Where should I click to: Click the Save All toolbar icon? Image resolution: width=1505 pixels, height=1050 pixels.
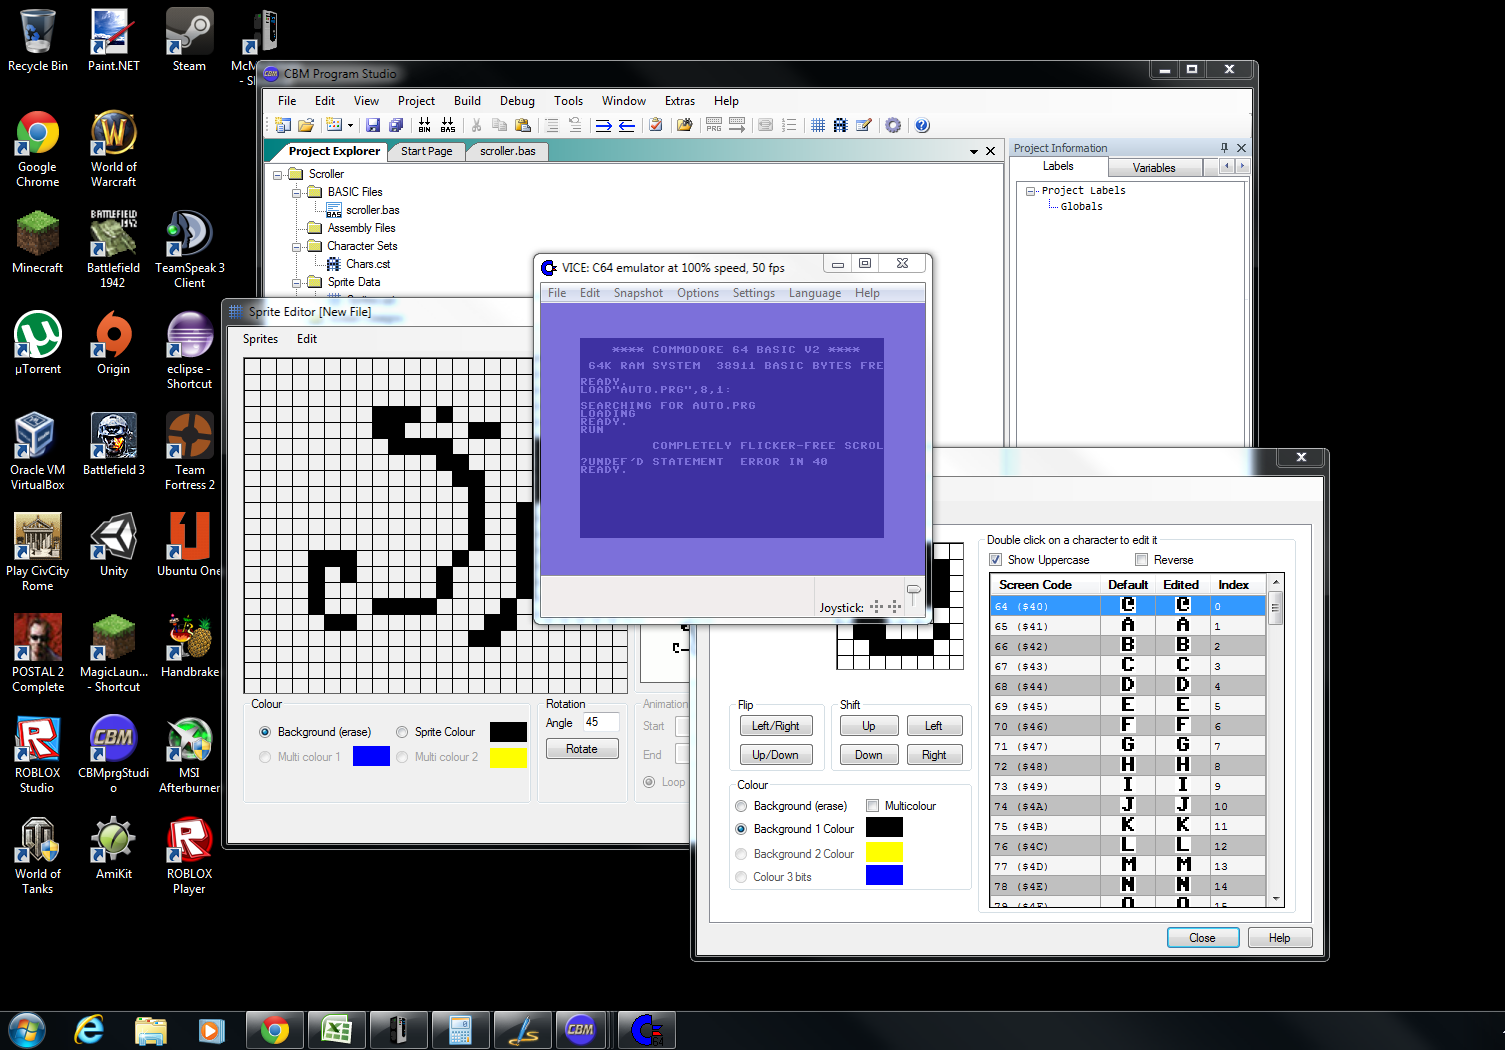click(x=396, y=125)
